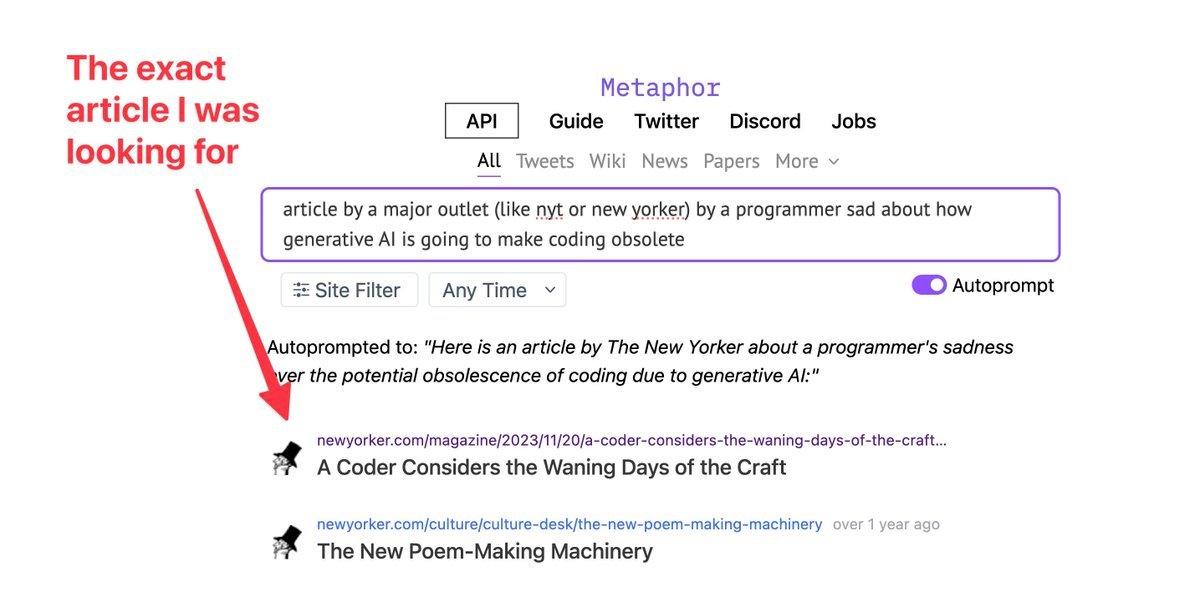This screenshot has width=1200, height=597.
Task: Open the Discord navigation link
Action: 765,121
